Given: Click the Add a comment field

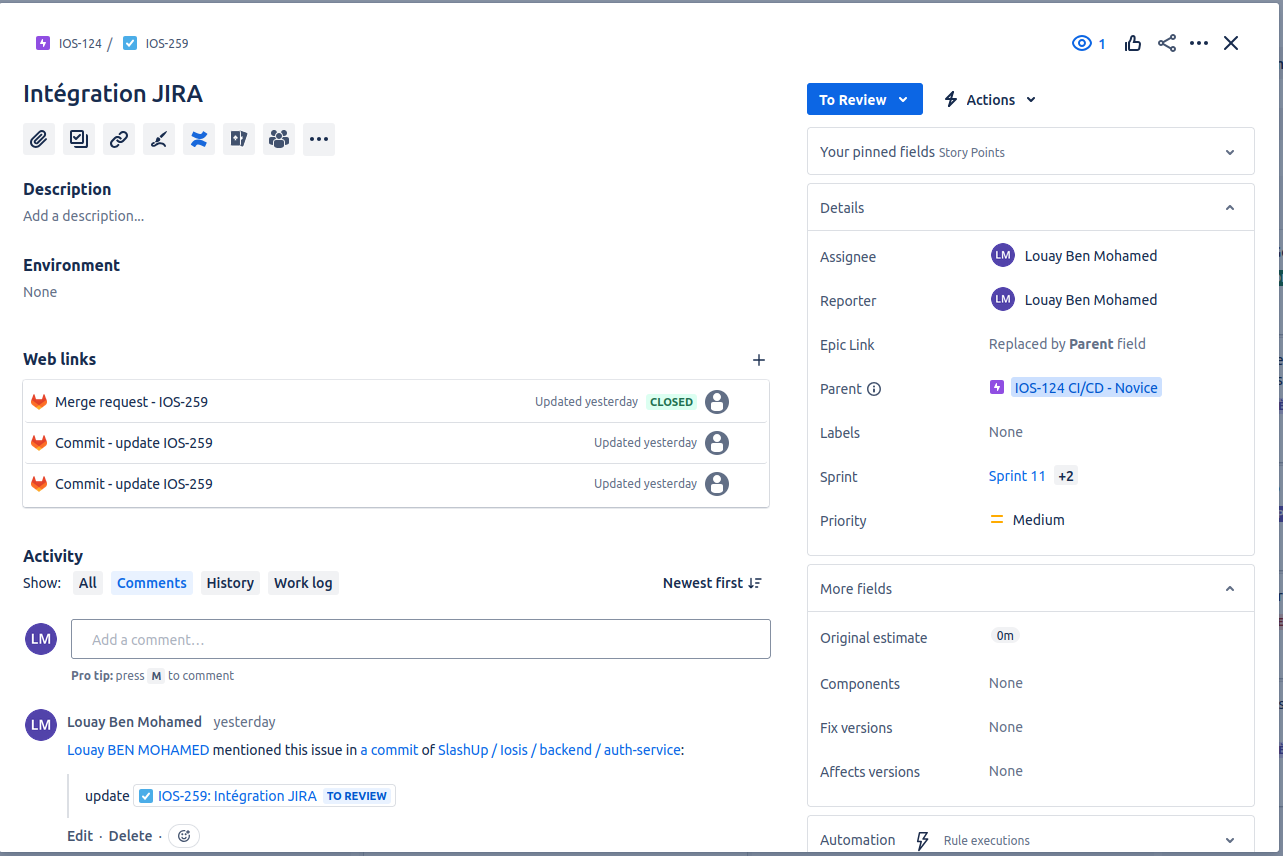Looking at the screenshot, I should click(420, 639).
